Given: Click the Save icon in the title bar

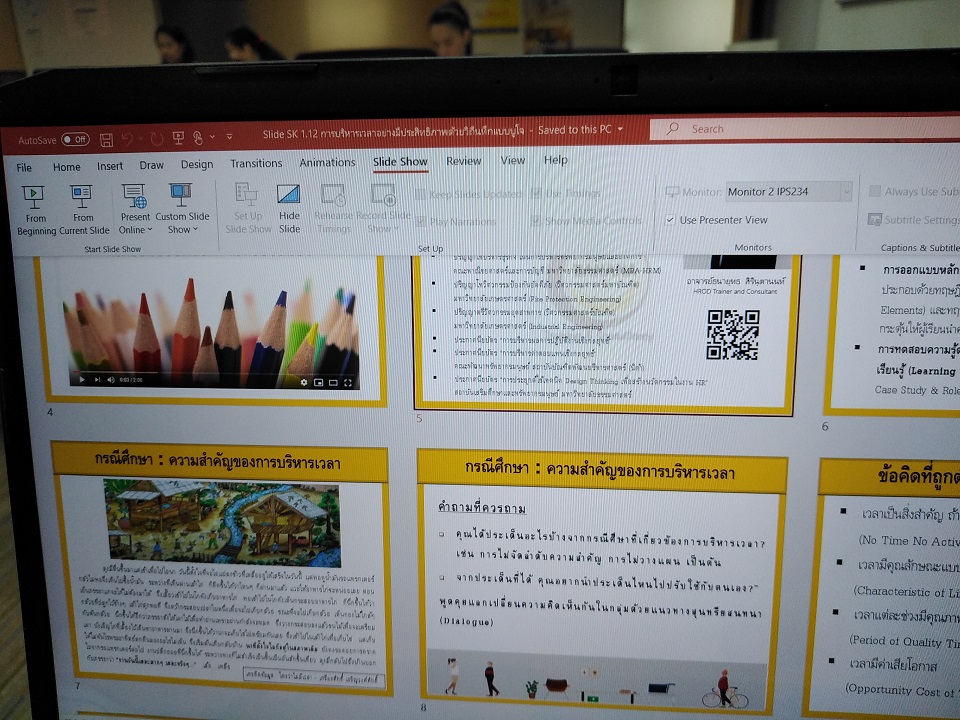Looking at the screenshot, I should [107, 140].
